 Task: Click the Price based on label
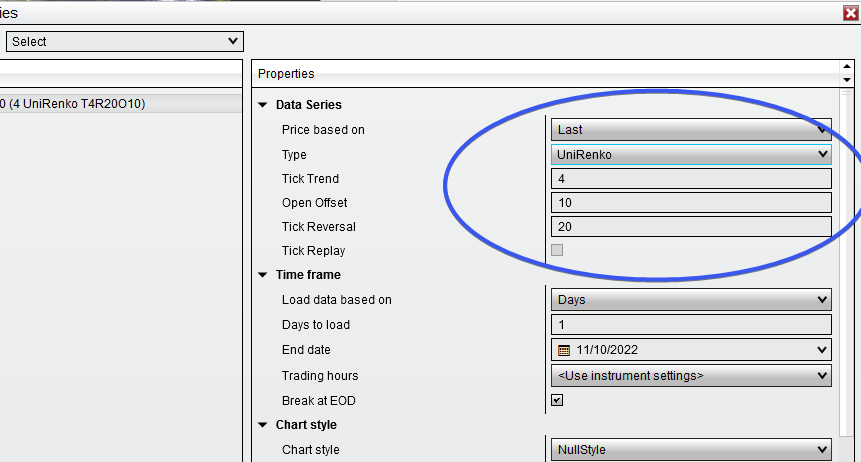323,130
